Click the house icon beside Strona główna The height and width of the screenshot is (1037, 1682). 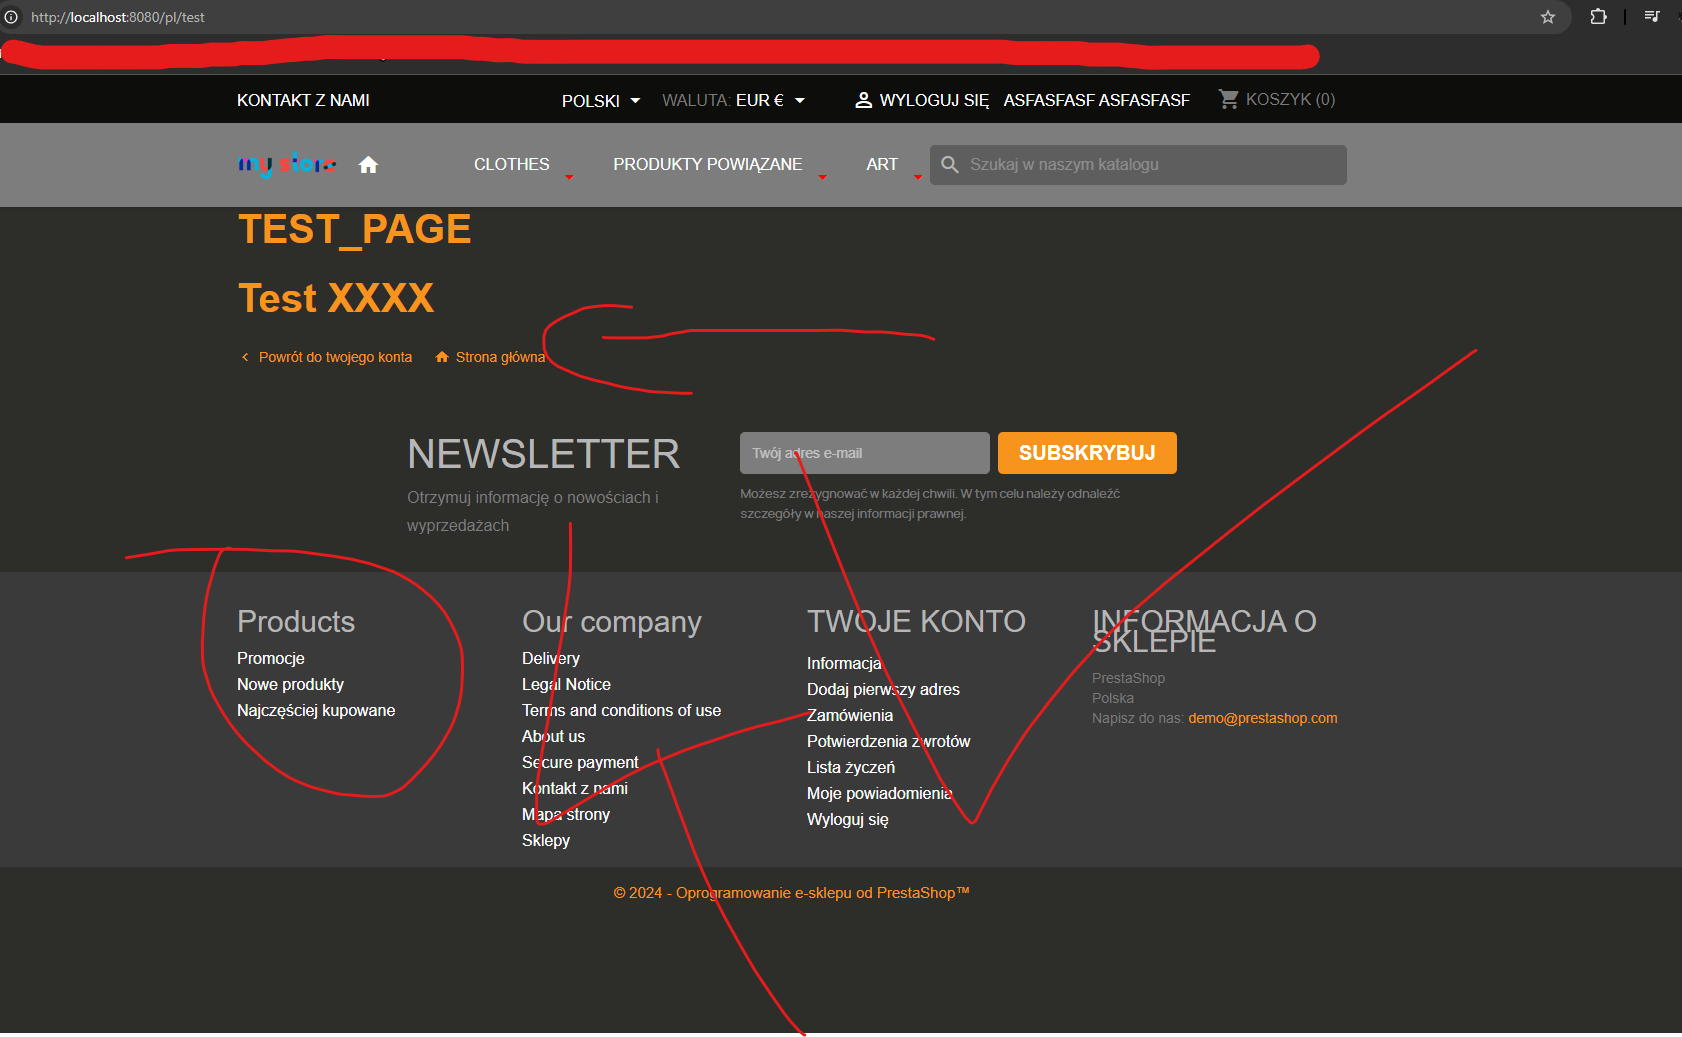point(442,357)
